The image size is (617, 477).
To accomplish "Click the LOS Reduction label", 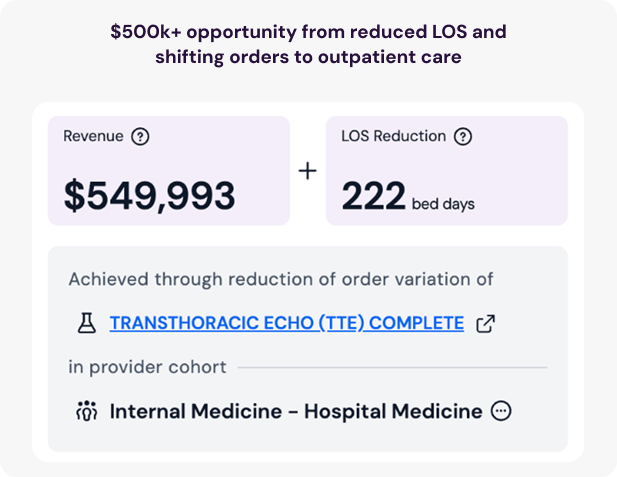I will click(x=393, y=136).
